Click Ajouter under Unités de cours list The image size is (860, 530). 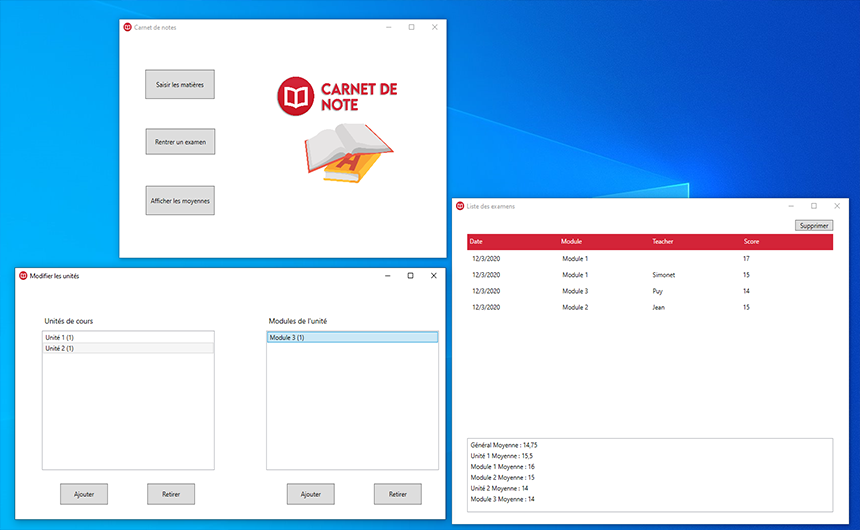tap(84, 494)
